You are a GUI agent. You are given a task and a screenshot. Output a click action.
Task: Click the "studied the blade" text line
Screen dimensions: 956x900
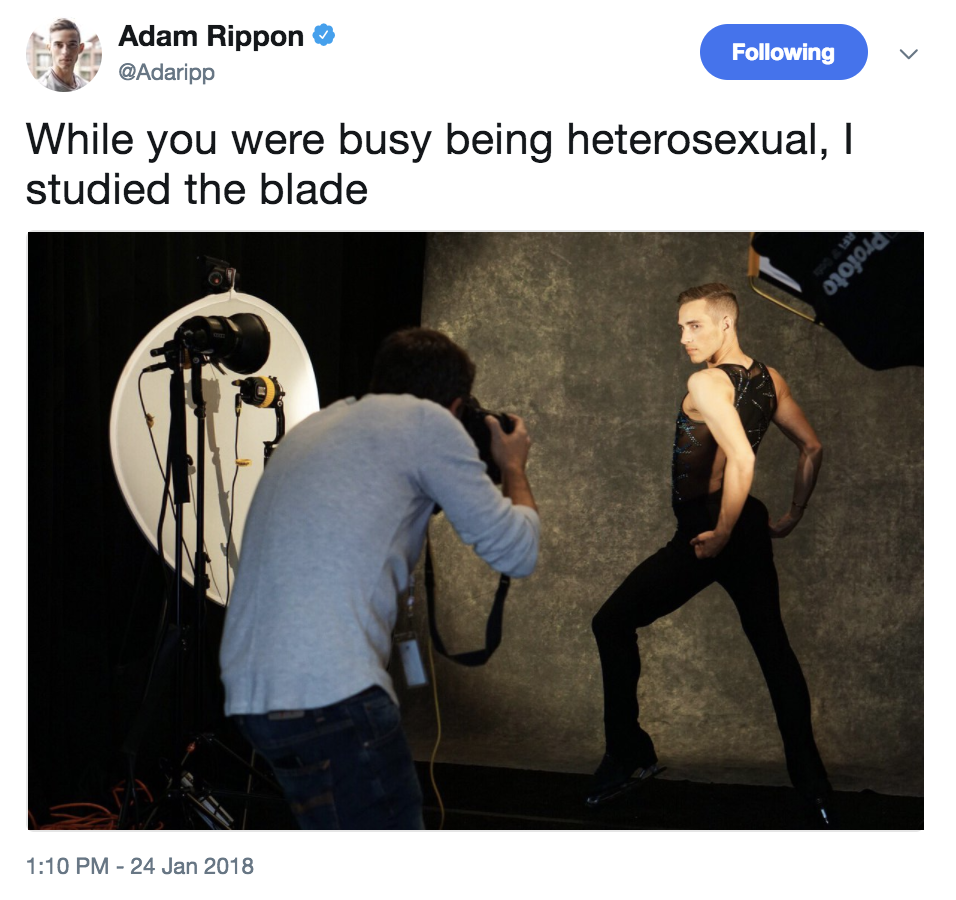[x=196, y=190]
